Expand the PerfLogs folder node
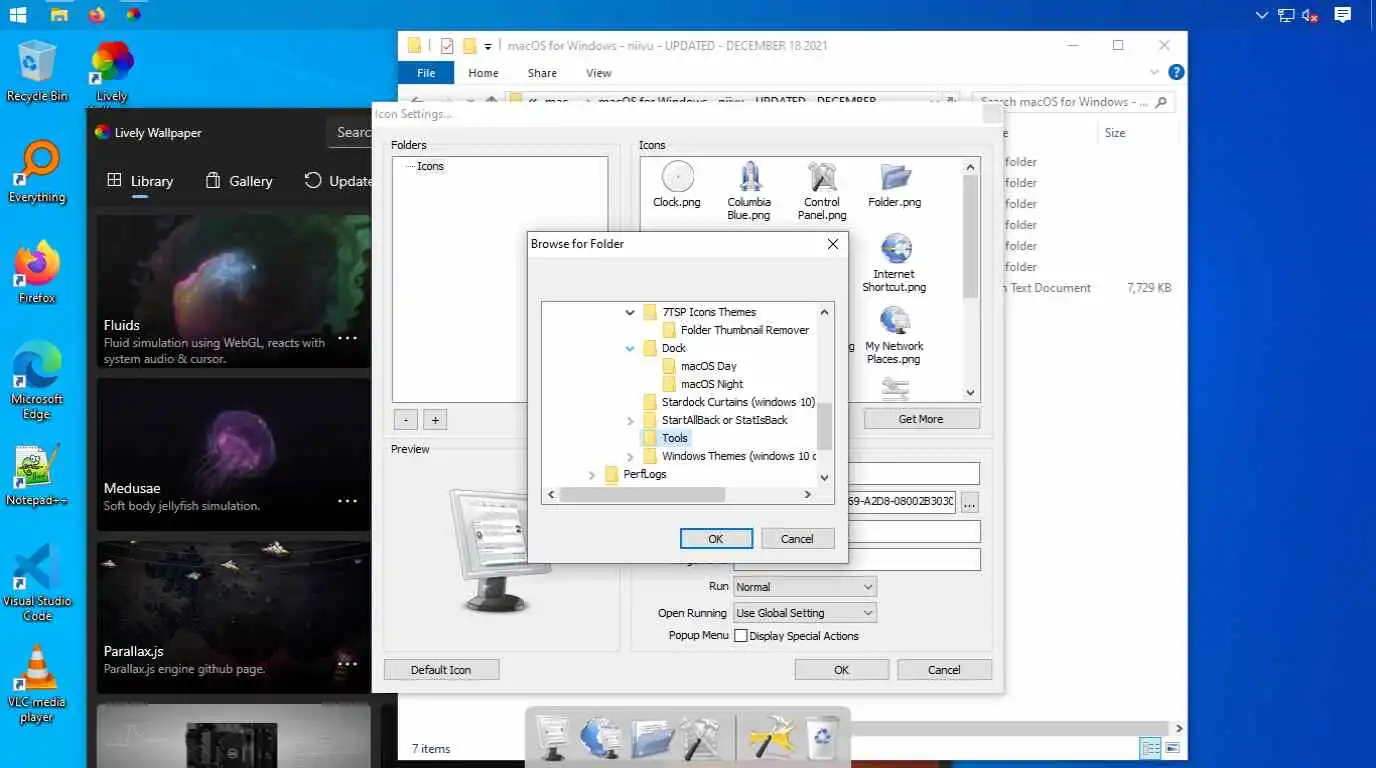The width and height of the screenshot is (1376, 768). 592,474
